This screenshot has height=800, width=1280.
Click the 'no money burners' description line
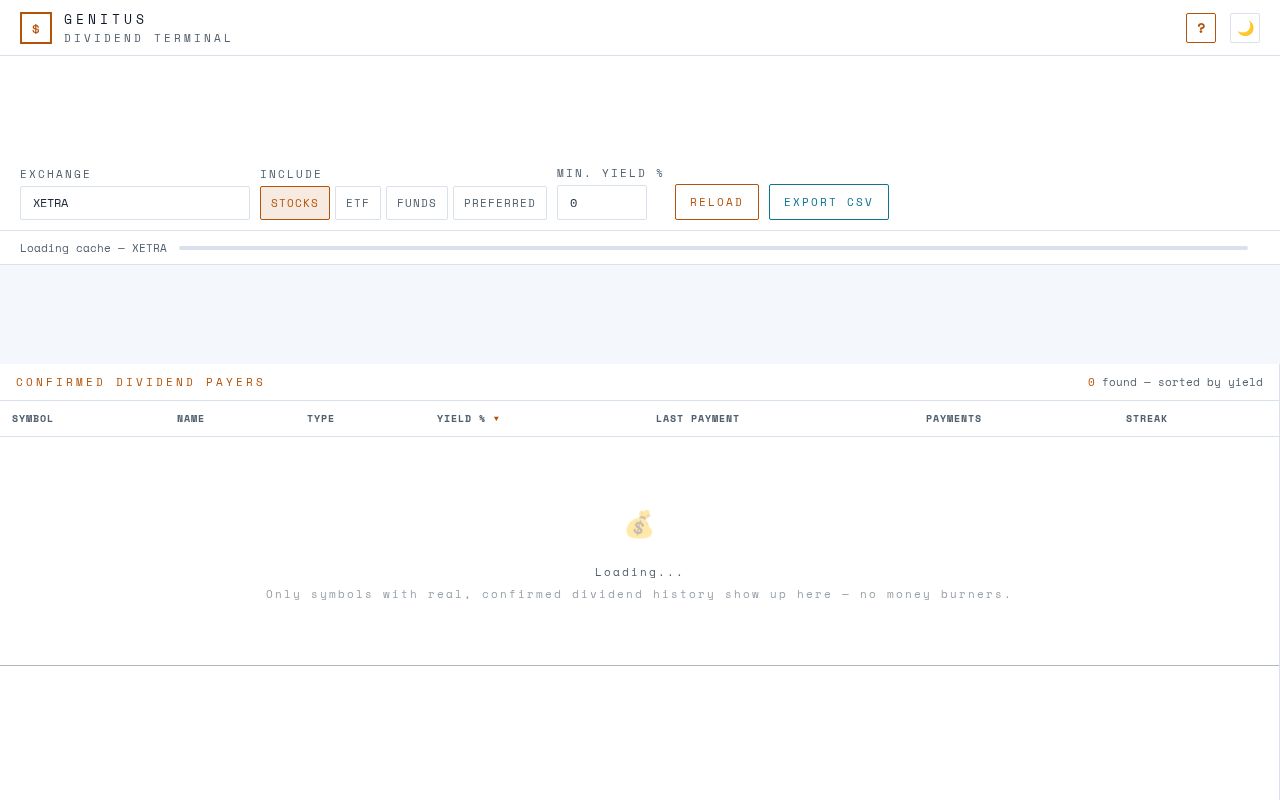[640, 594]
